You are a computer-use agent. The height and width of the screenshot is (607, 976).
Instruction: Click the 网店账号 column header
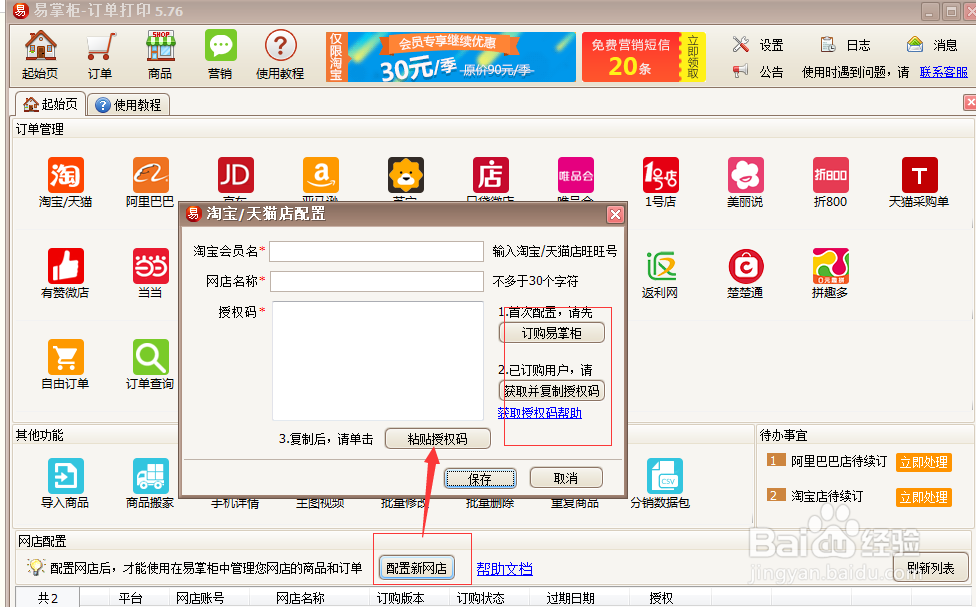[200, 598]
